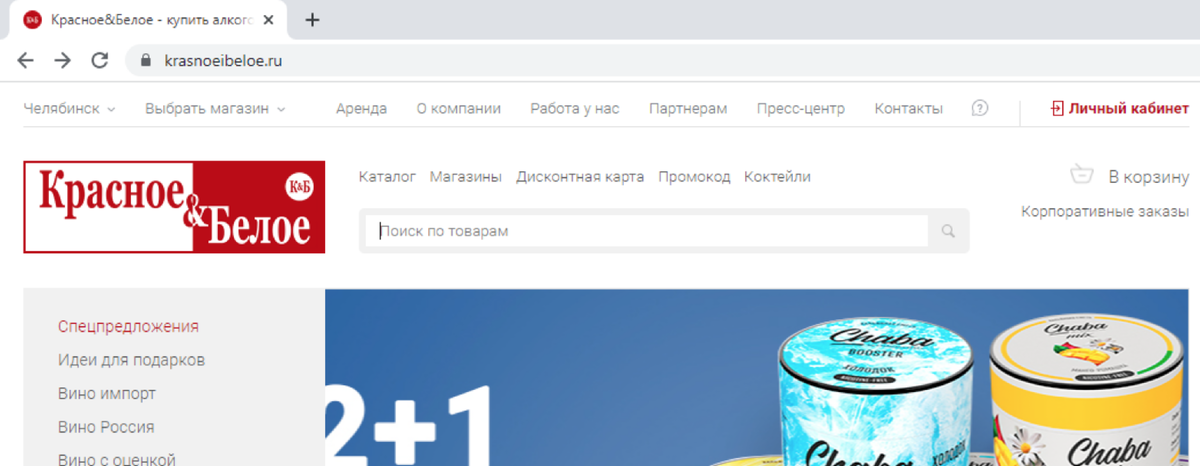Click the Личный кабинет login icon

pos(1057,109)
